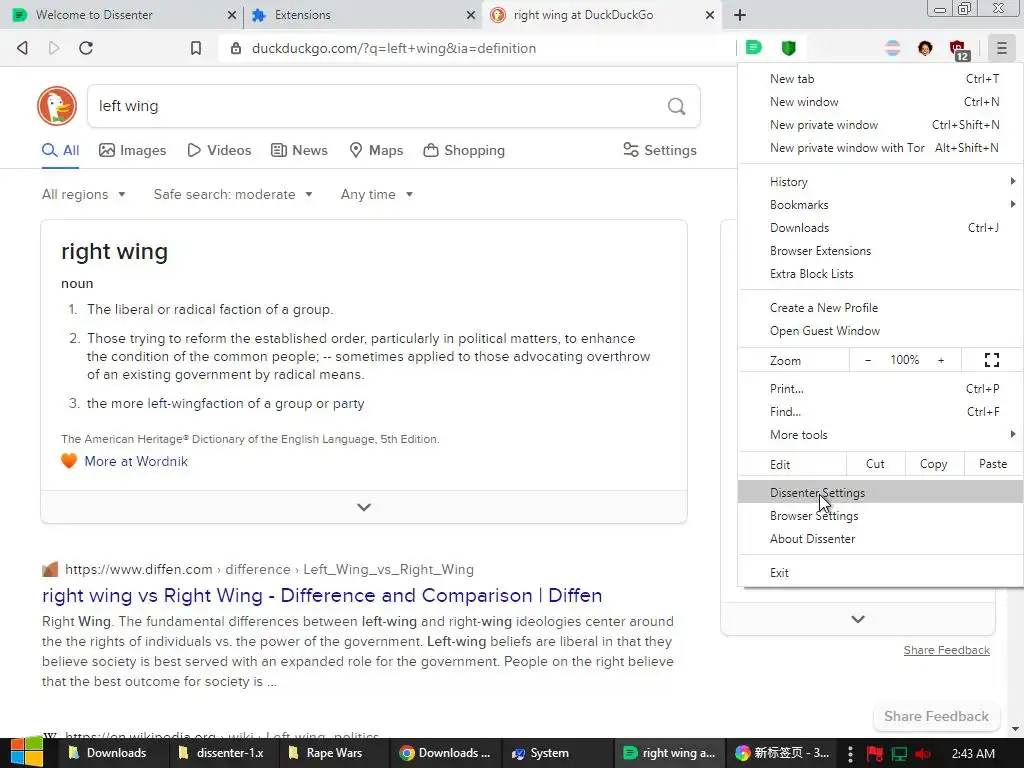Viewport: 1024px width, 768px height.
Task: Click the striped round extension icon
Action: [x=893, y=47]
